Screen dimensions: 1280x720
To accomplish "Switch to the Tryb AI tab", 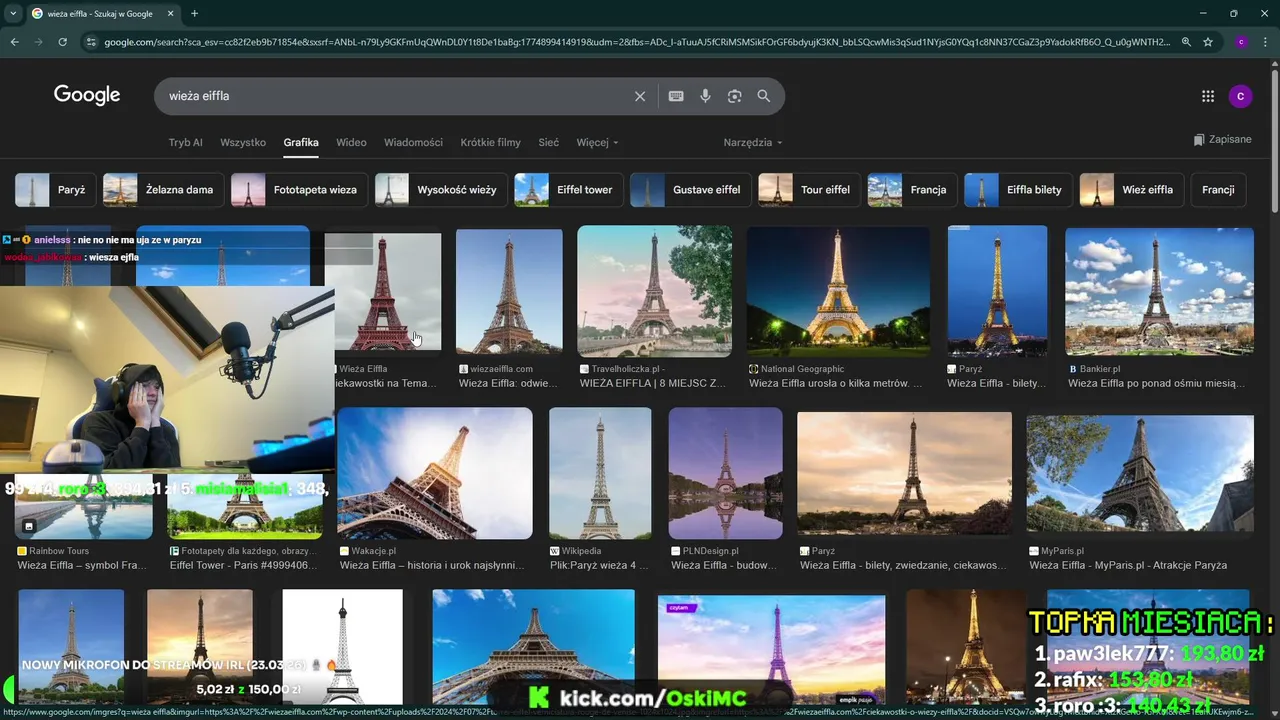I will (x=185, y=142).
